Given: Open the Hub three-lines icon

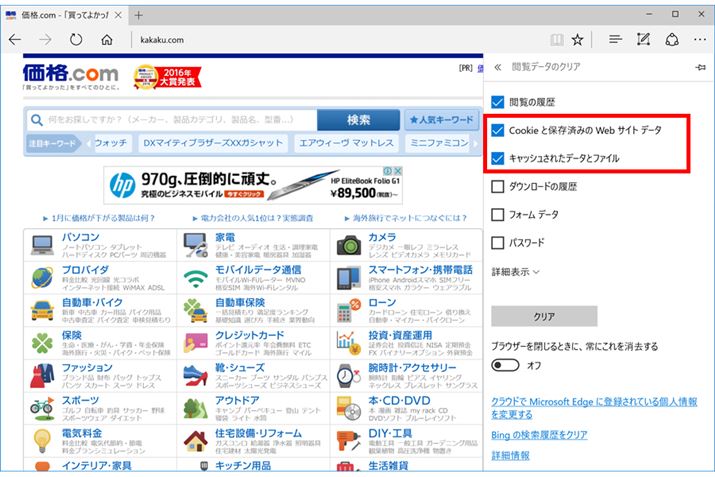Looking at the screenshot, I should 615,40.
